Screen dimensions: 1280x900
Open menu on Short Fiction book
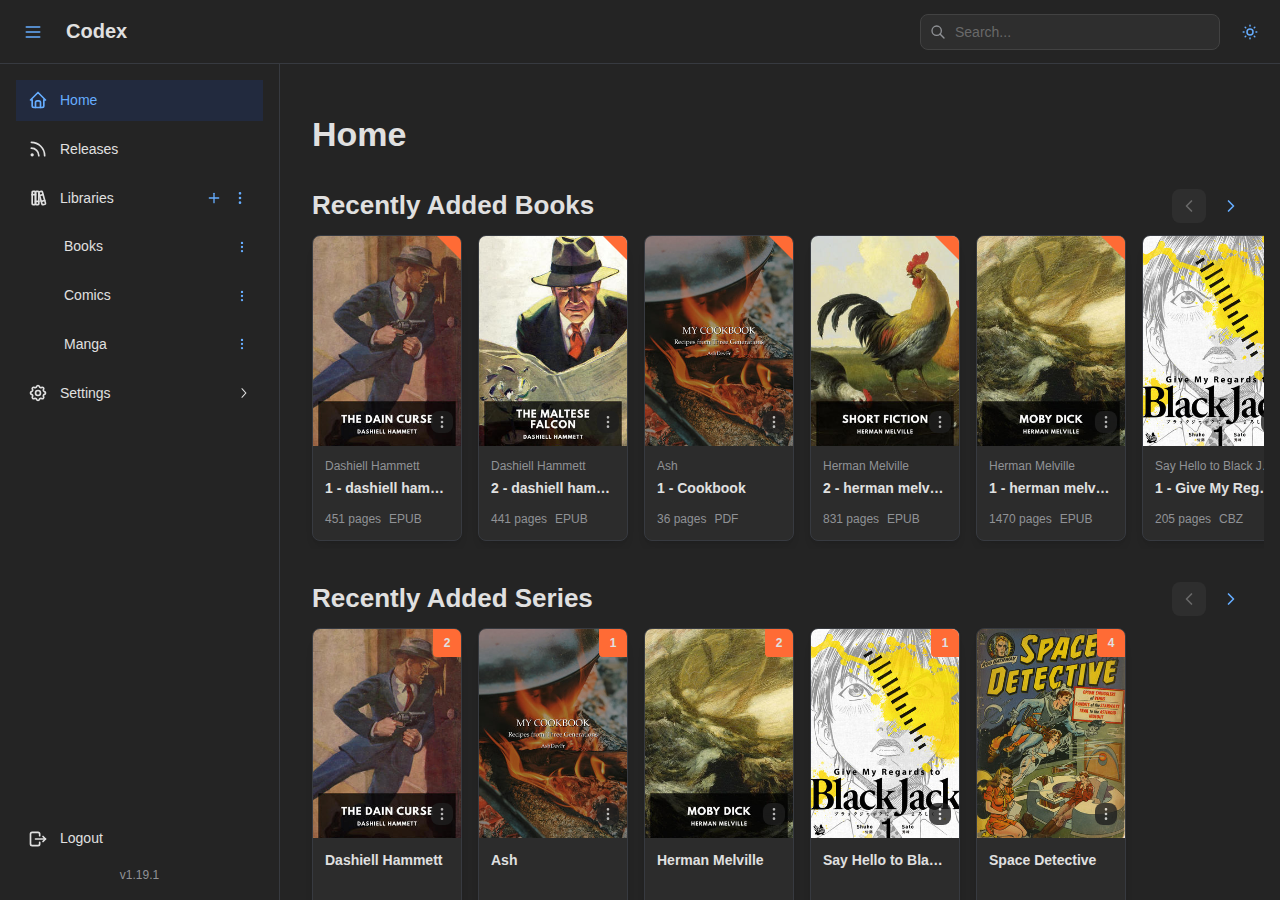940,422
